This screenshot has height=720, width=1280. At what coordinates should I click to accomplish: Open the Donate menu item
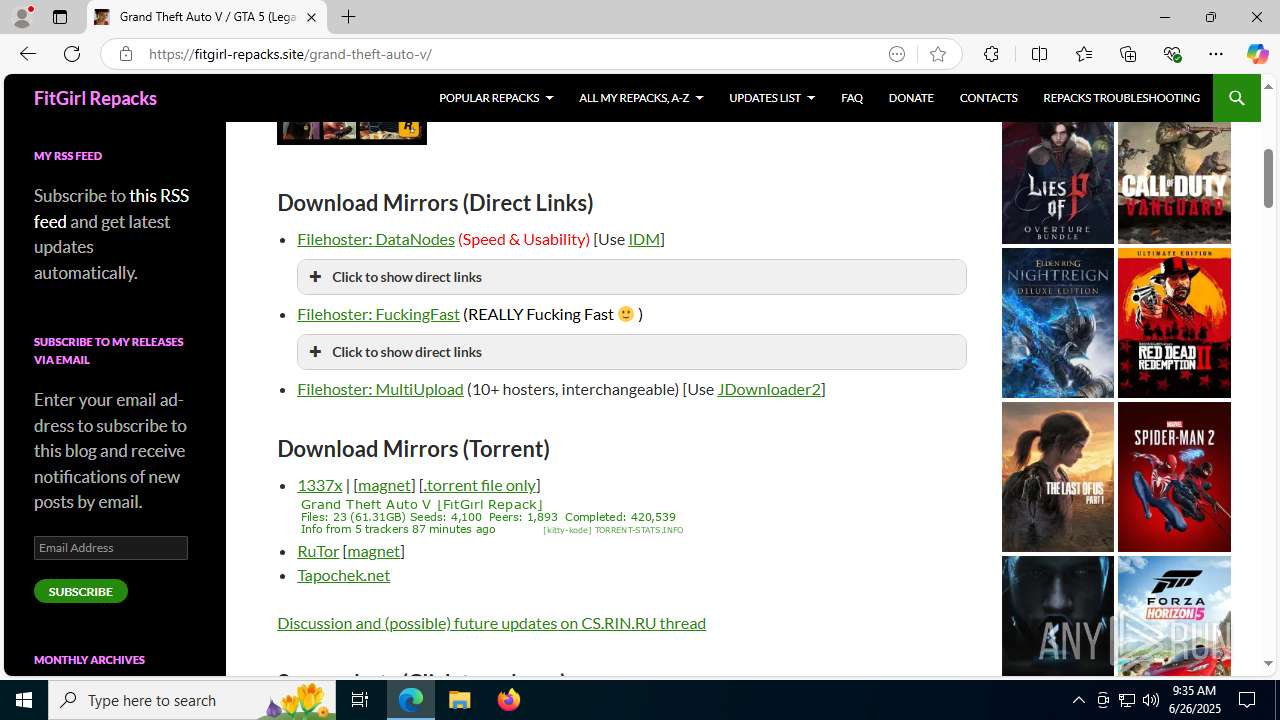911,98
